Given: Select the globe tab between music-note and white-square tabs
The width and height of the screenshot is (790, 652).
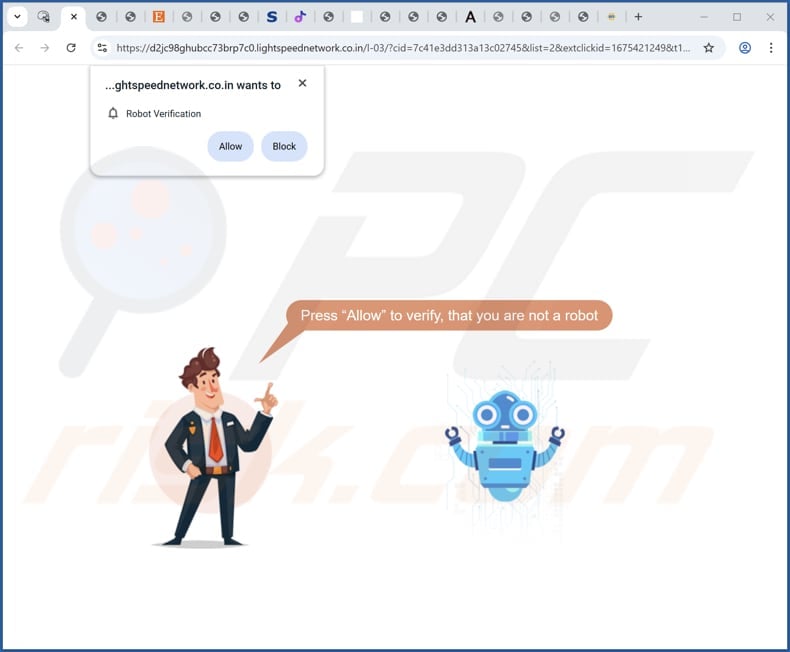Looking at the screenshot, I should (x=328, y=17).
